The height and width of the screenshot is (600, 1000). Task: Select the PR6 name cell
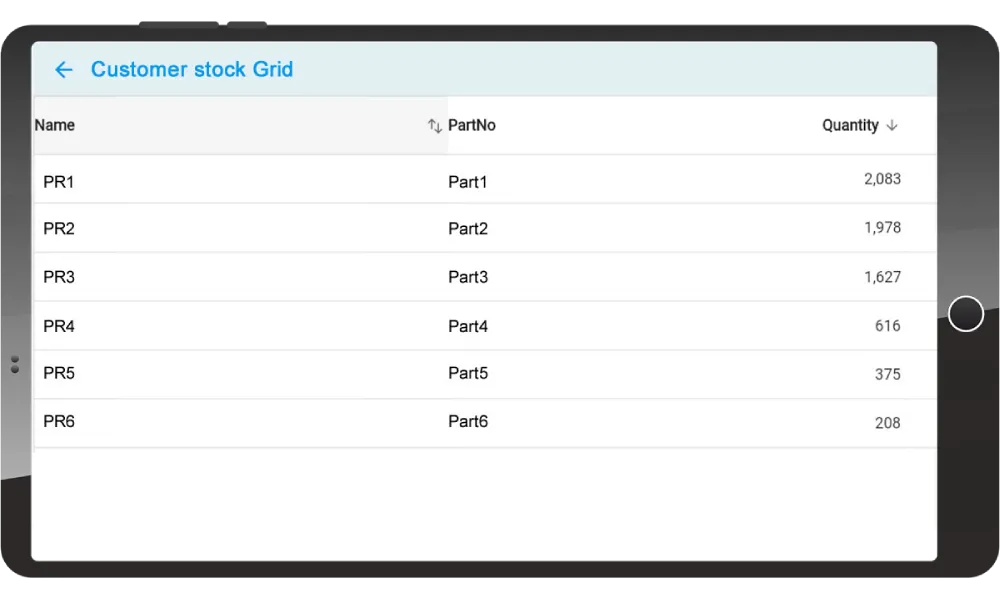coord(59,421)
